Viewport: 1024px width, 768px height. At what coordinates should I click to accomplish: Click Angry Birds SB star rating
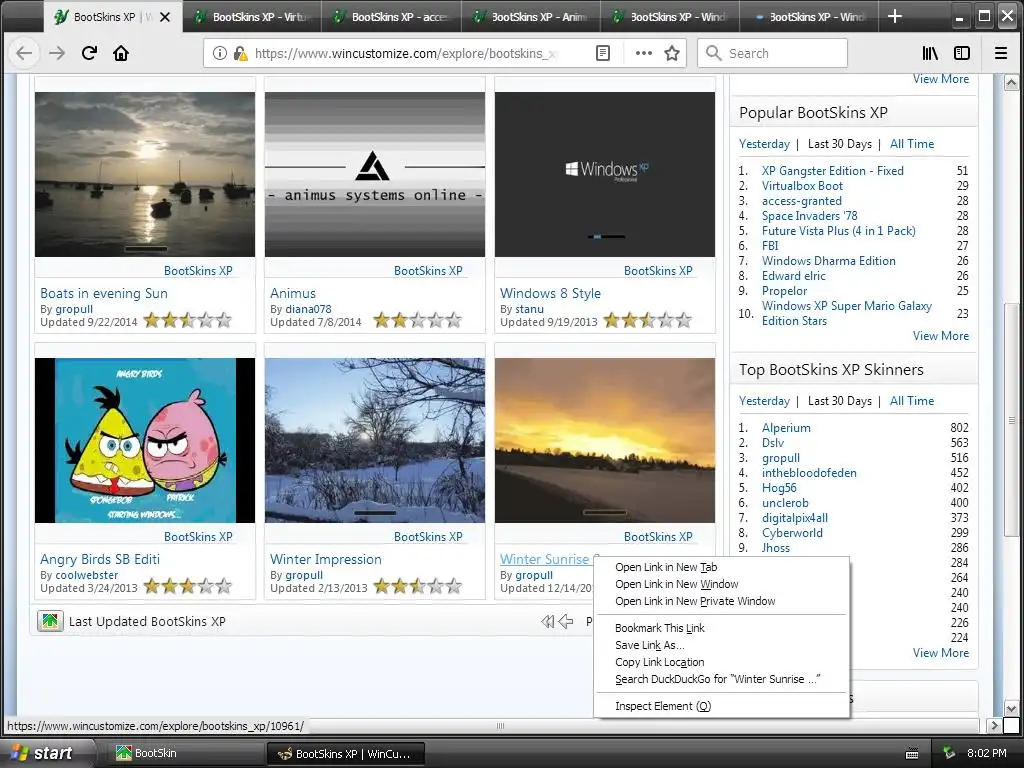coord(187,586)
